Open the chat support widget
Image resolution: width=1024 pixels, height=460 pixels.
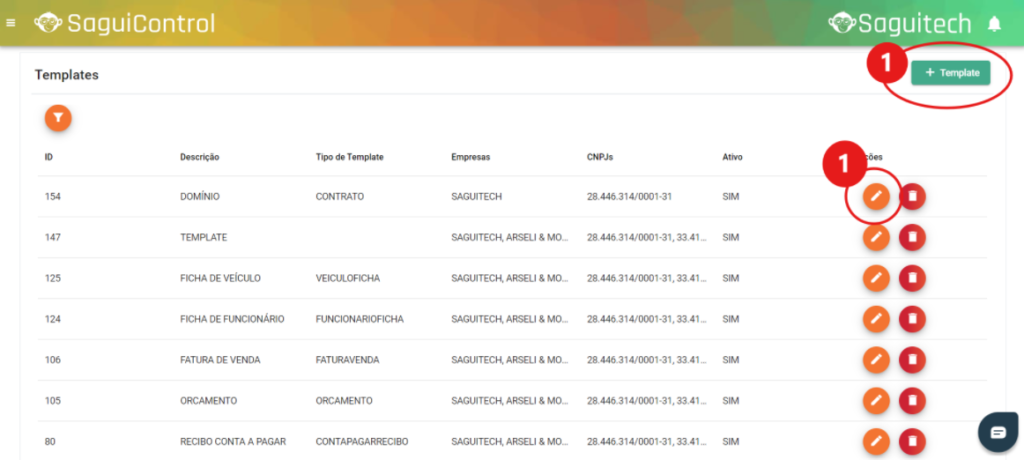997,432
